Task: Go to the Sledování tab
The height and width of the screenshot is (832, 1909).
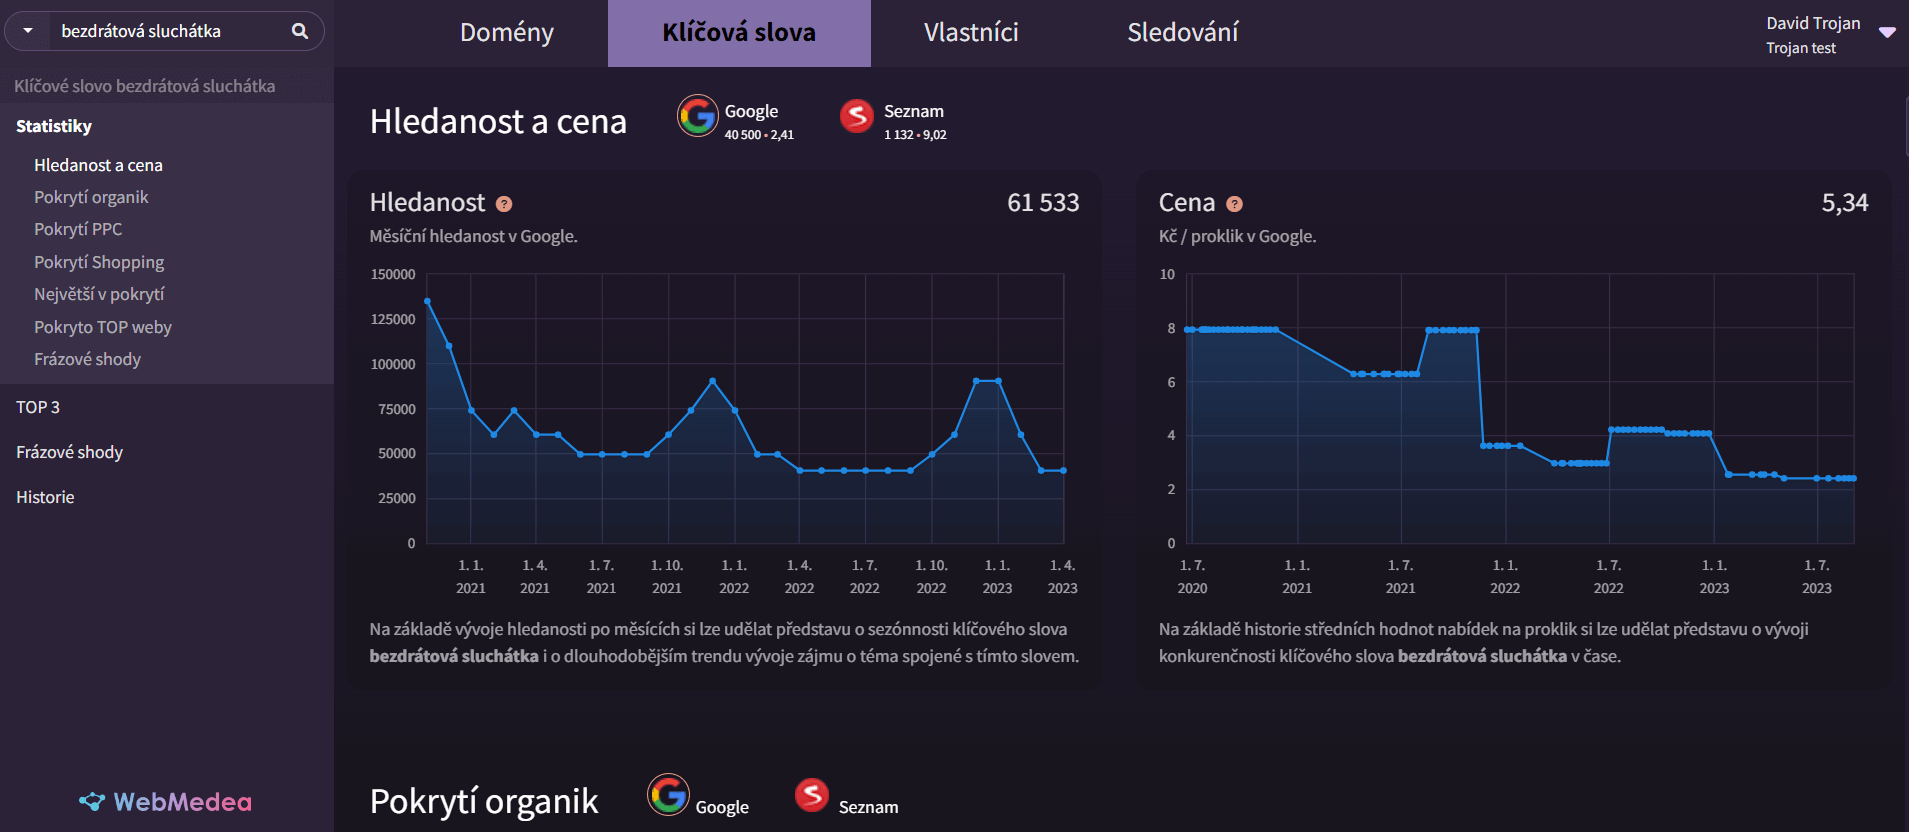Action: click(1182, 33)
